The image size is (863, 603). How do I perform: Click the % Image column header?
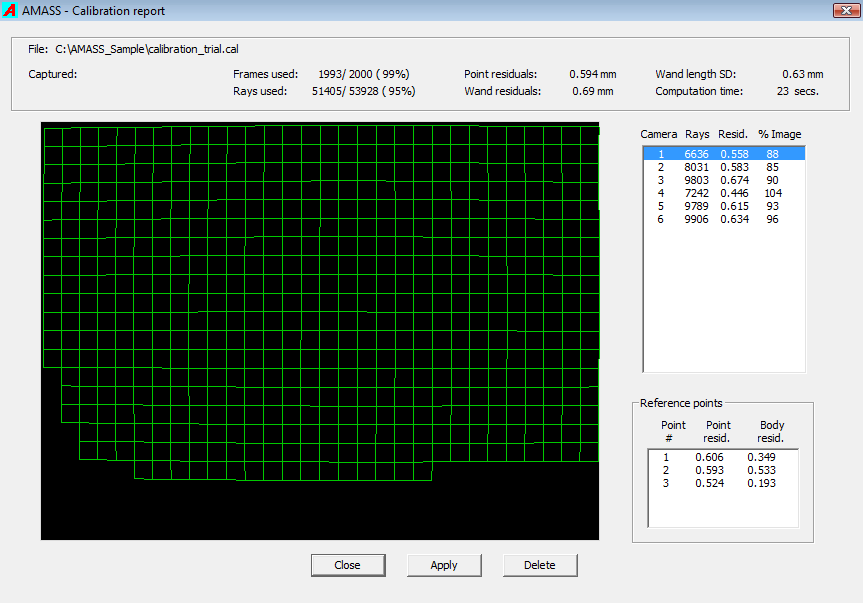(x=779, y=134)
